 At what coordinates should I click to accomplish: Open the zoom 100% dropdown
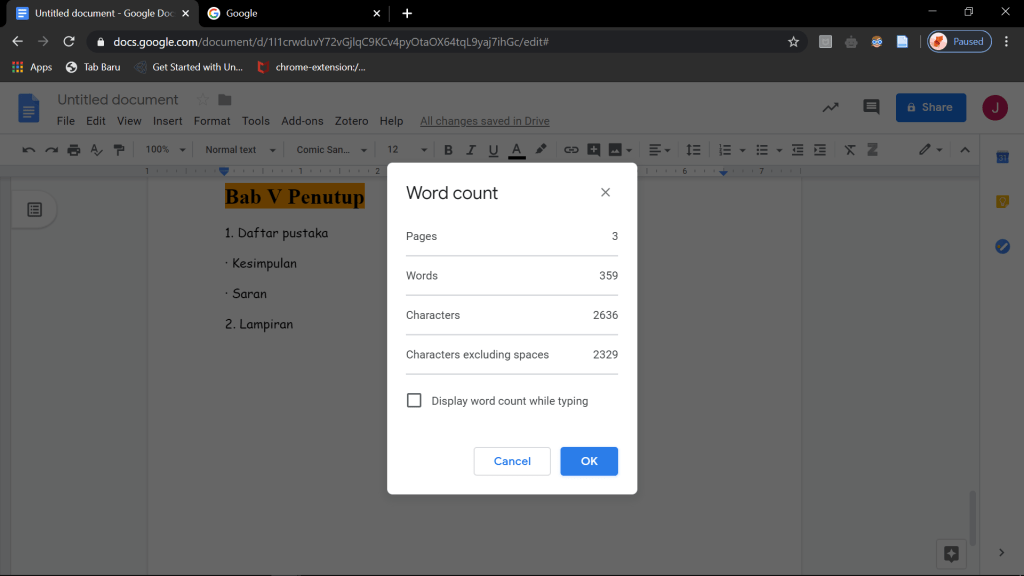click(165, 150)
